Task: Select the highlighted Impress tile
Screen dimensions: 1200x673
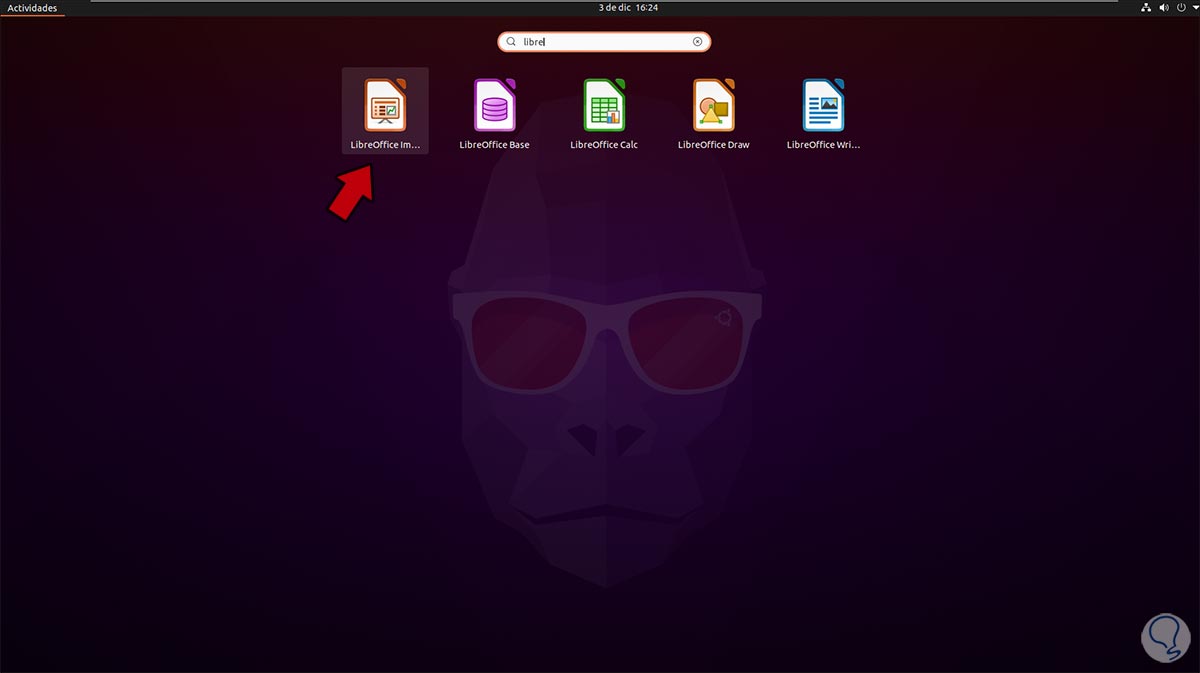Action: (385, 110)
